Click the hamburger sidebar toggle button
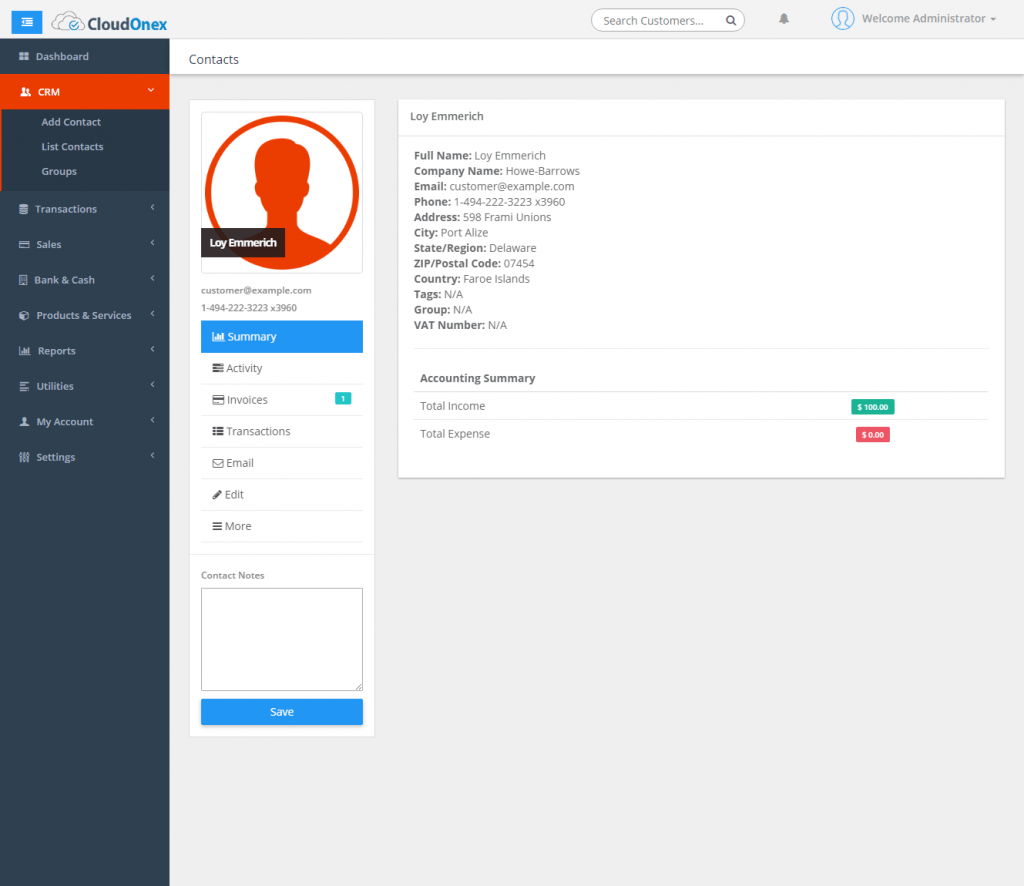 pos(26,21)
